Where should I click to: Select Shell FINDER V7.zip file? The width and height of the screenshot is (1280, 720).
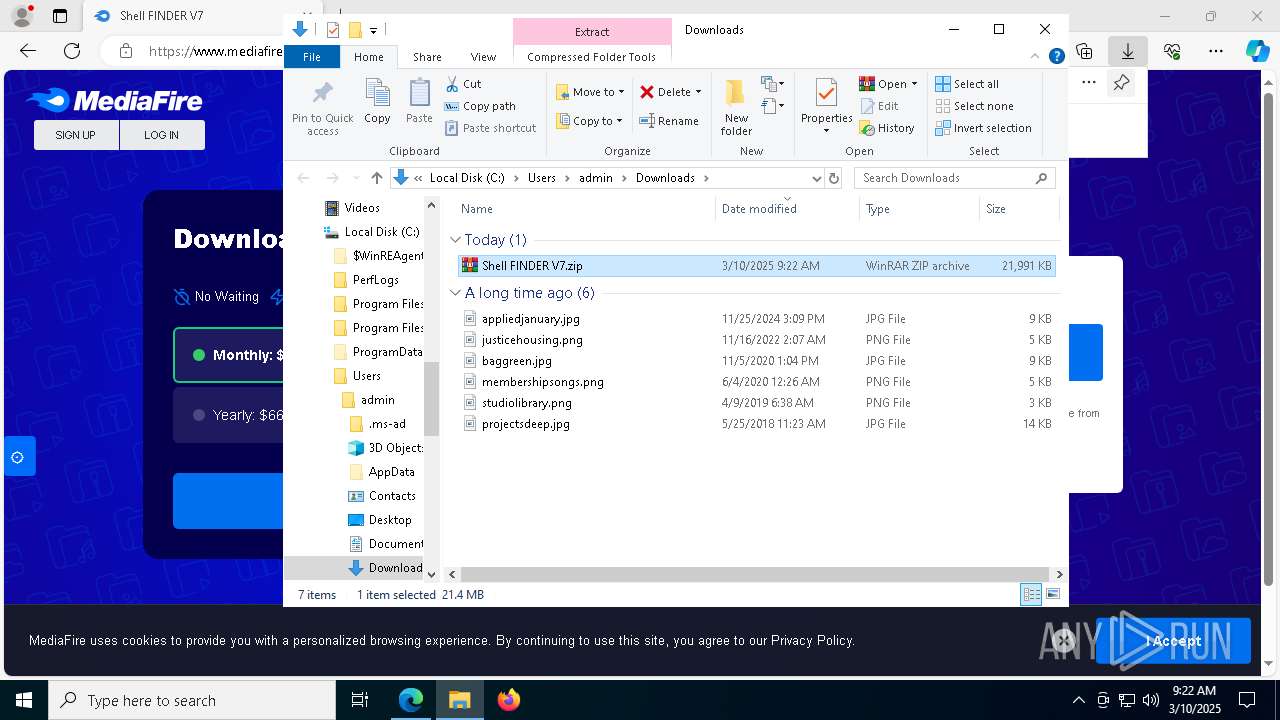(x=756, y=266)
